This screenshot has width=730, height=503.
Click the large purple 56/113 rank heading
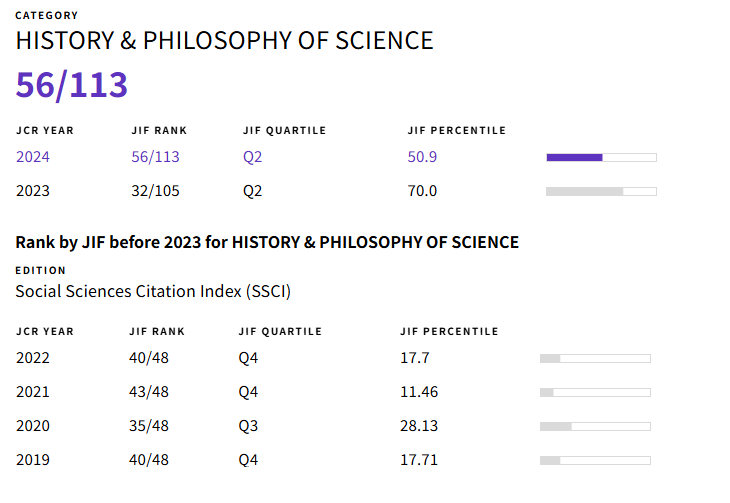tap(72, 86)
